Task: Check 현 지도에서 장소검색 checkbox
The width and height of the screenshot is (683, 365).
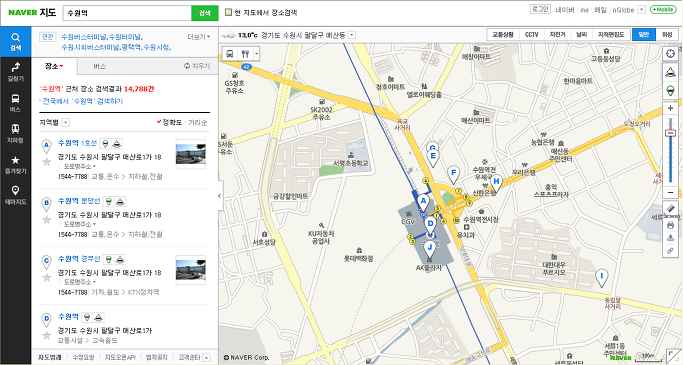Action: tap(228, 12)
